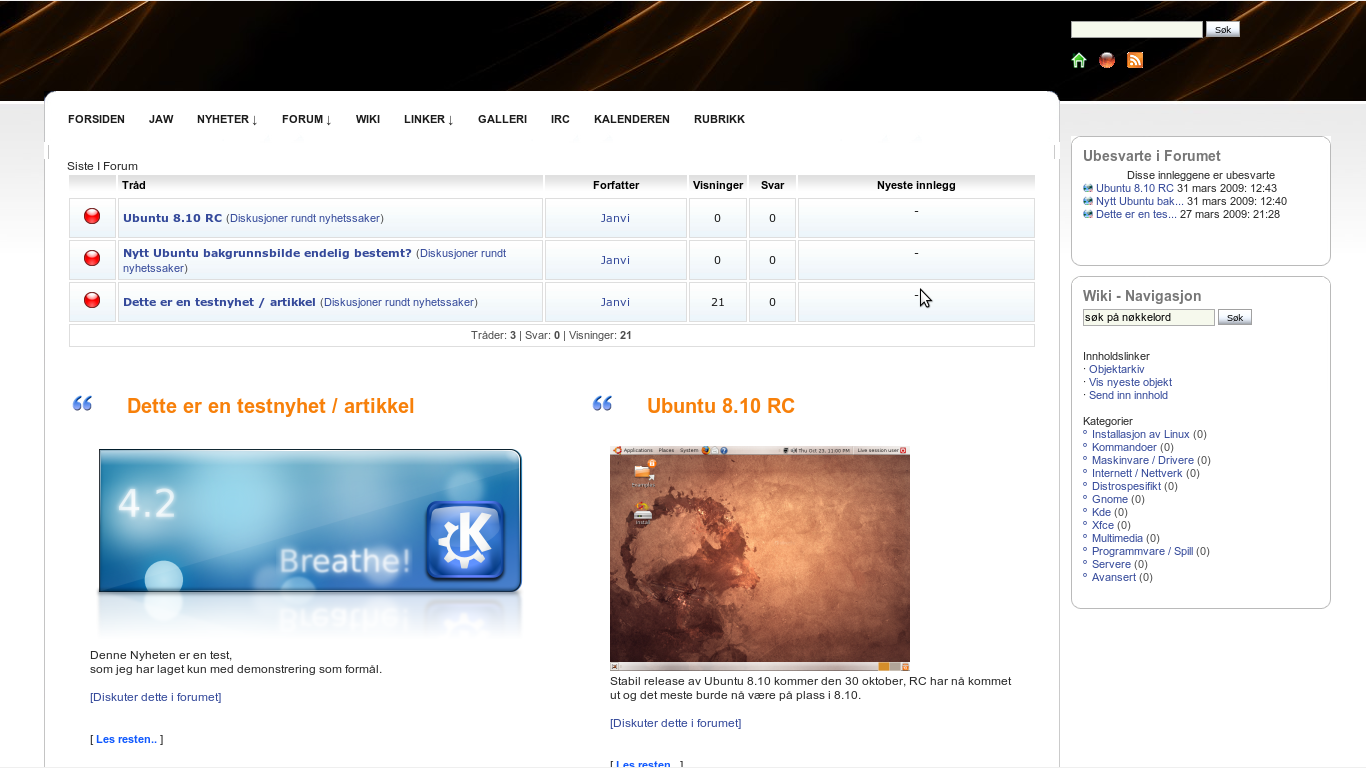
Task: Click the globe icon beside sidebar Ubuntu 8.10 RC
Action: coord(1088,188)
